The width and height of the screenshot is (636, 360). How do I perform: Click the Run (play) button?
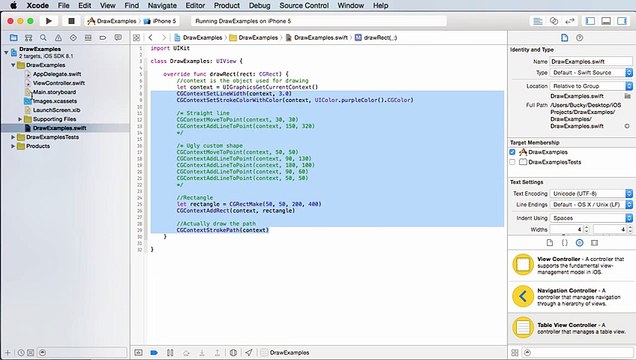coord(49,21)
